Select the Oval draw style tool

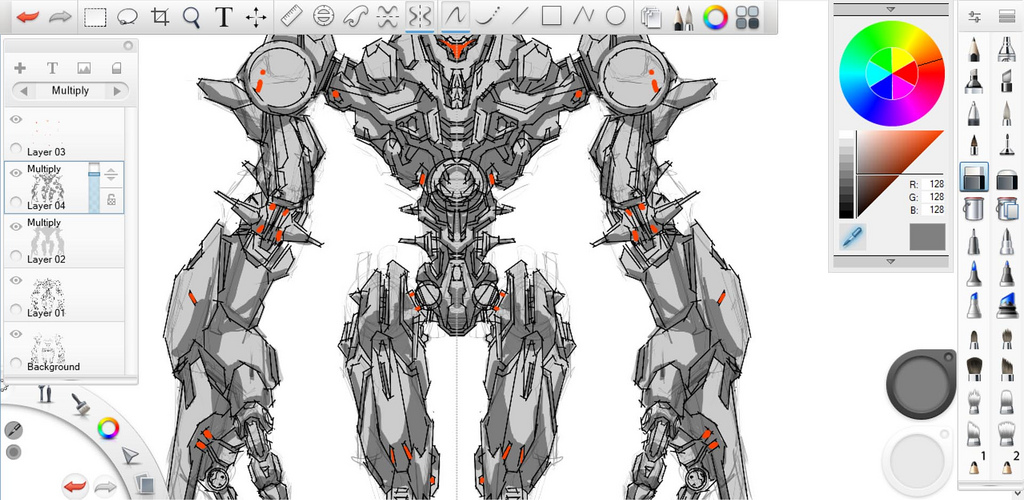pyautogui.click(x=616, y=16)
